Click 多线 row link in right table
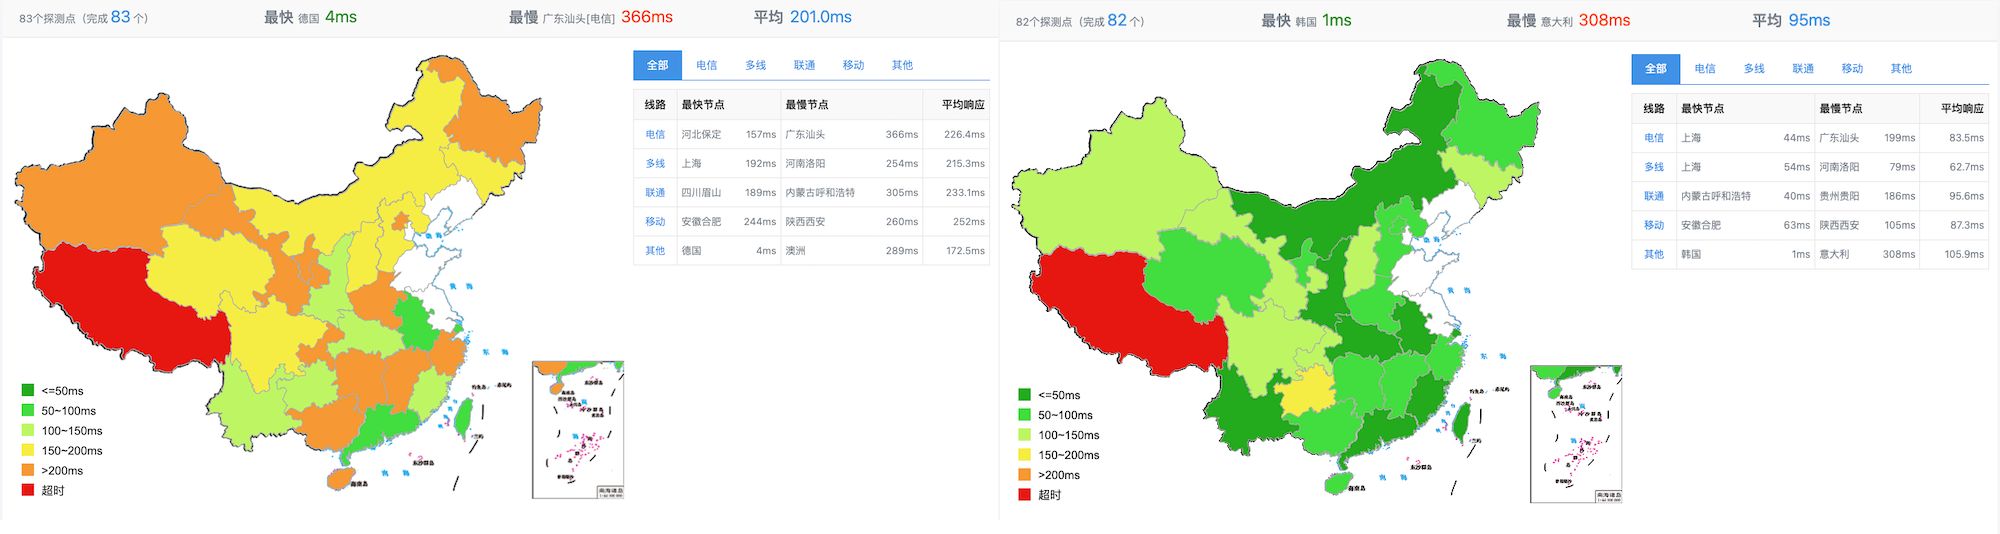 click(1654, 167)
